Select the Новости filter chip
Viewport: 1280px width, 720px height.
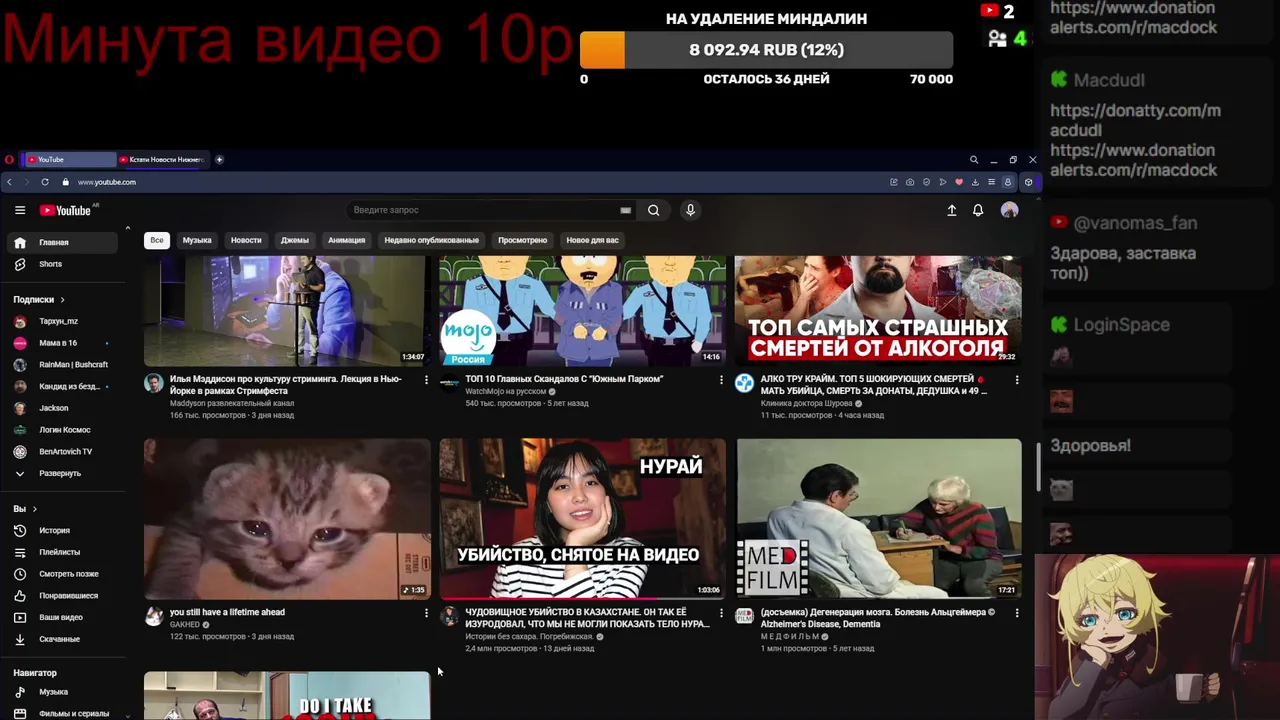click(x=246, y=240)
